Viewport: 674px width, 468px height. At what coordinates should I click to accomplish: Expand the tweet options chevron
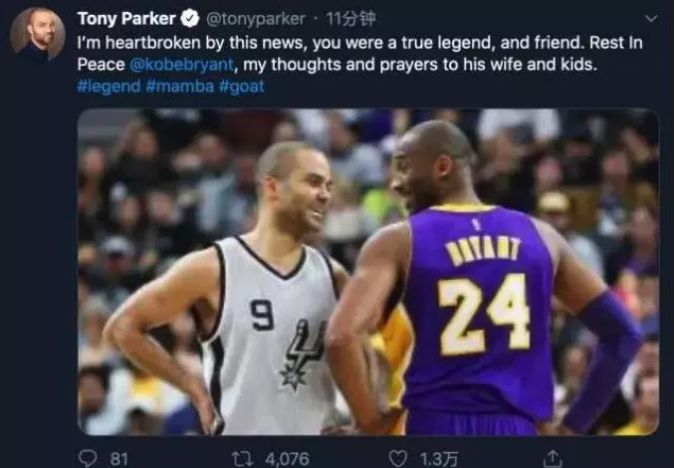coord(651,18)
